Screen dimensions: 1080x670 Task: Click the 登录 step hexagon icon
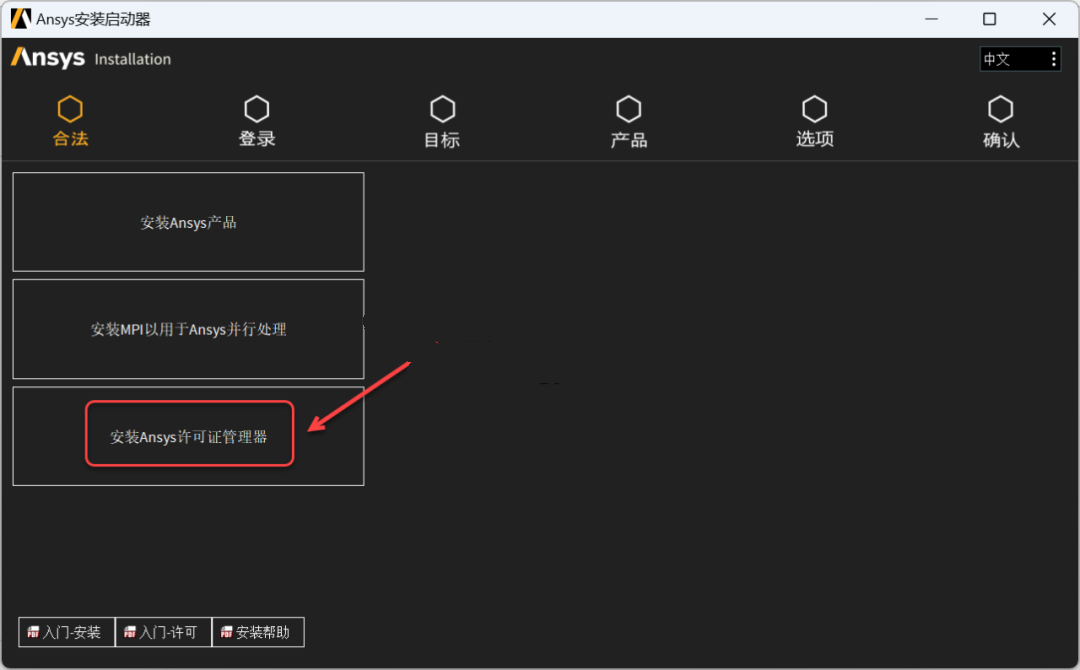click(x=257, y=109)
